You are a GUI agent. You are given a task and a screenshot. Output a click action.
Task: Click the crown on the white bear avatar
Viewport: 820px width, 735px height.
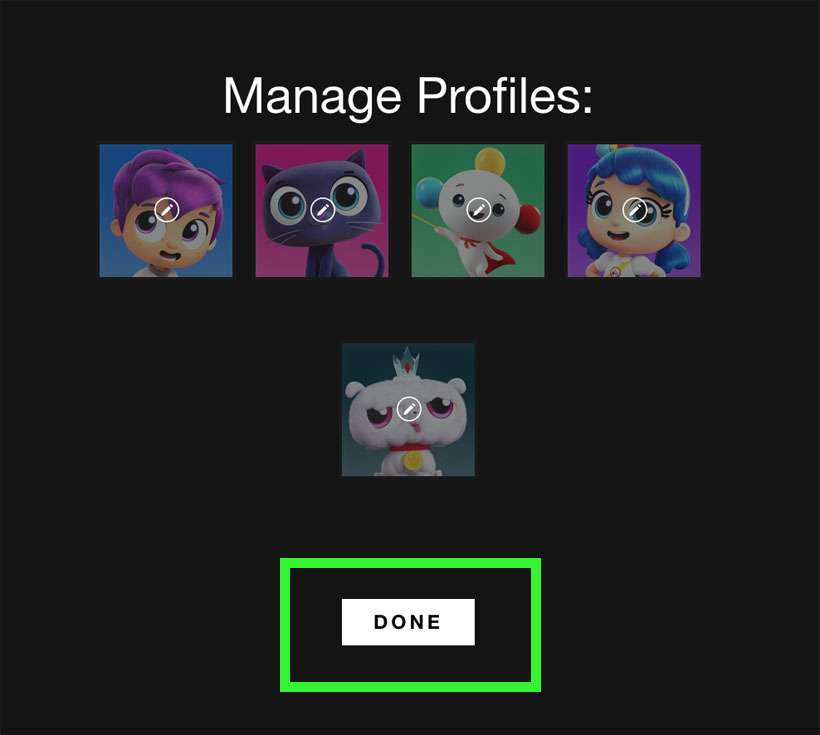pos(408,361)
